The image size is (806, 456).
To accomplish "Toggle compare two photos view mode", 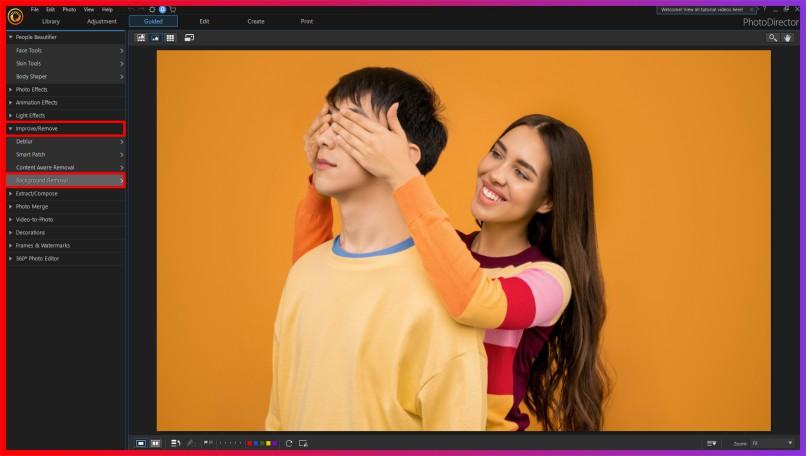I will click(x=155, y=443).
